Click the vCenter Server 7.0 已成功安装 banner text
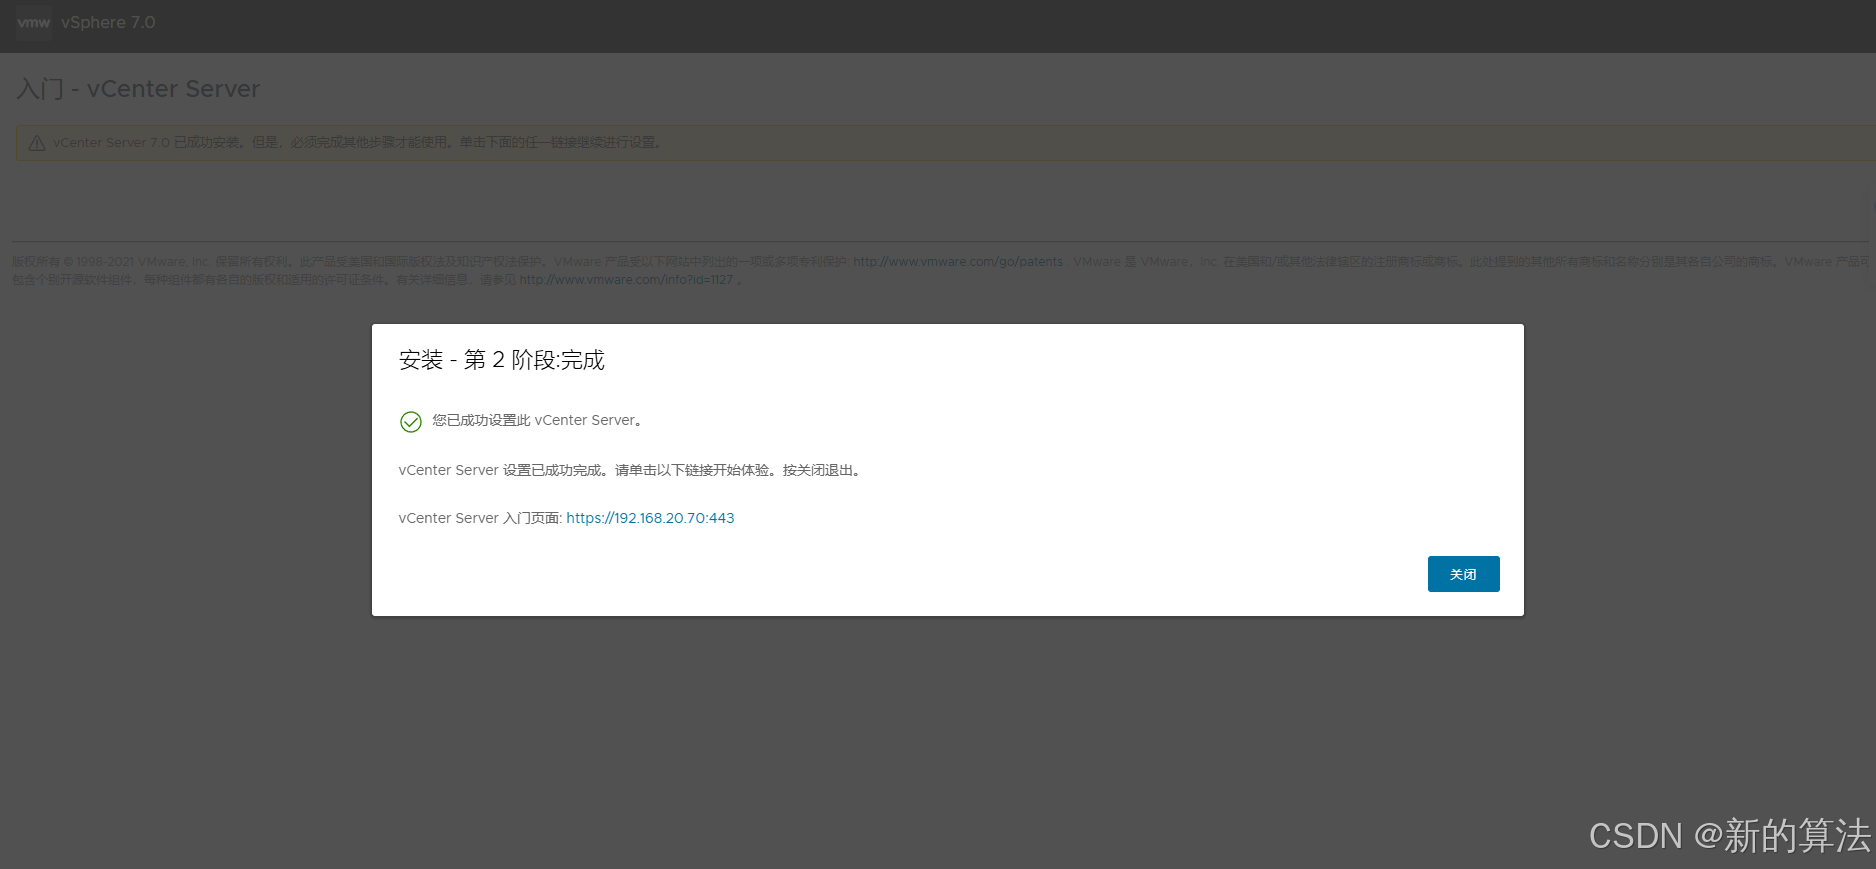Screen dimensions: 1876x869 (357, 143)
